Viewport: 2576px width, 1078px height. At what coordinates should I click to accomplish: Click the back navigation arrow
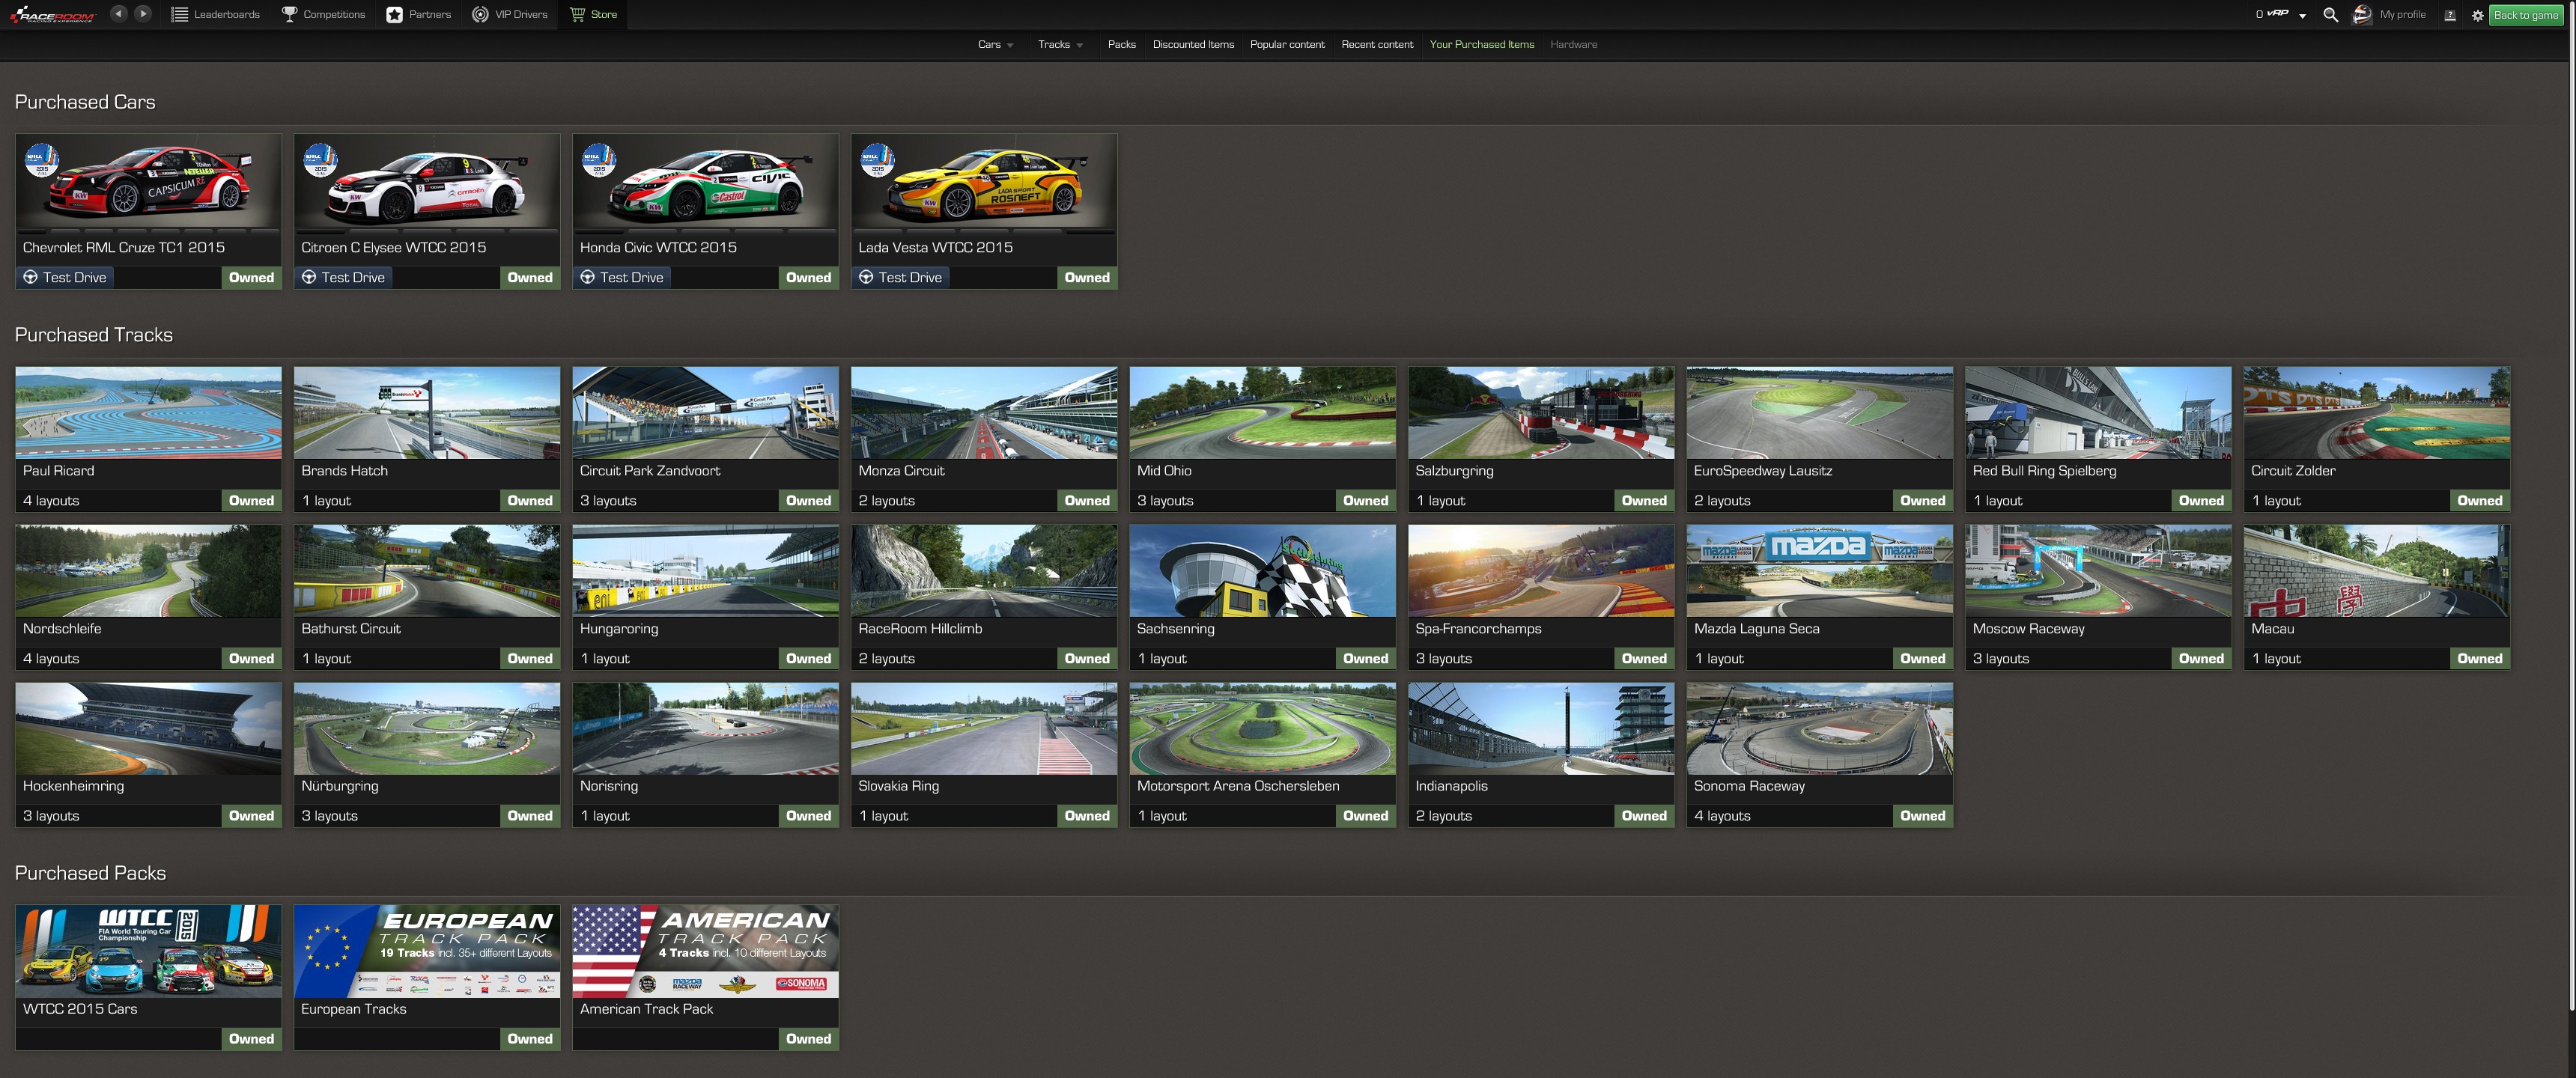[119, 14]
